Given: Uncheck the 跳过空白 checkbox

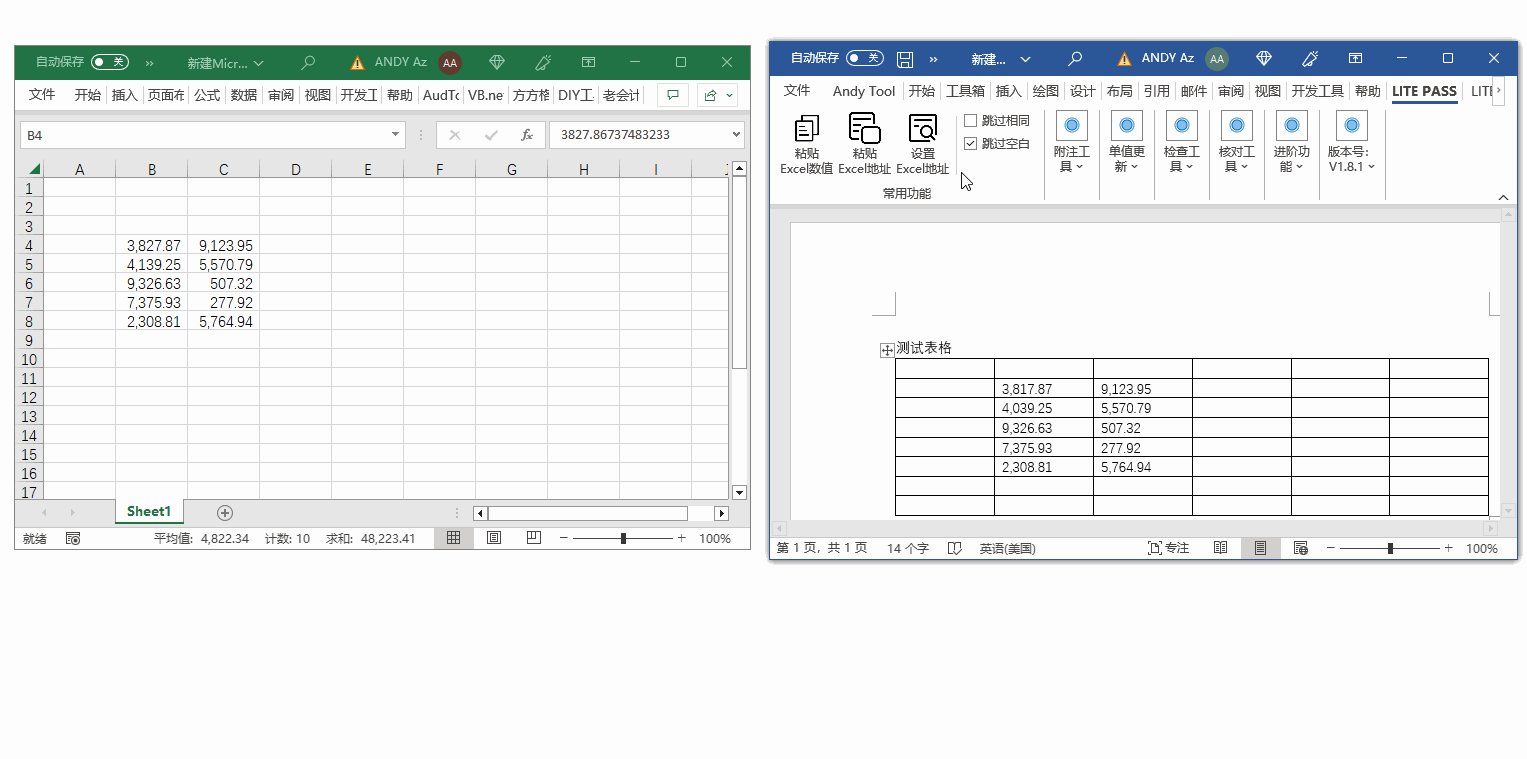Looking at the screenshot, I should (x=970, y=144).
